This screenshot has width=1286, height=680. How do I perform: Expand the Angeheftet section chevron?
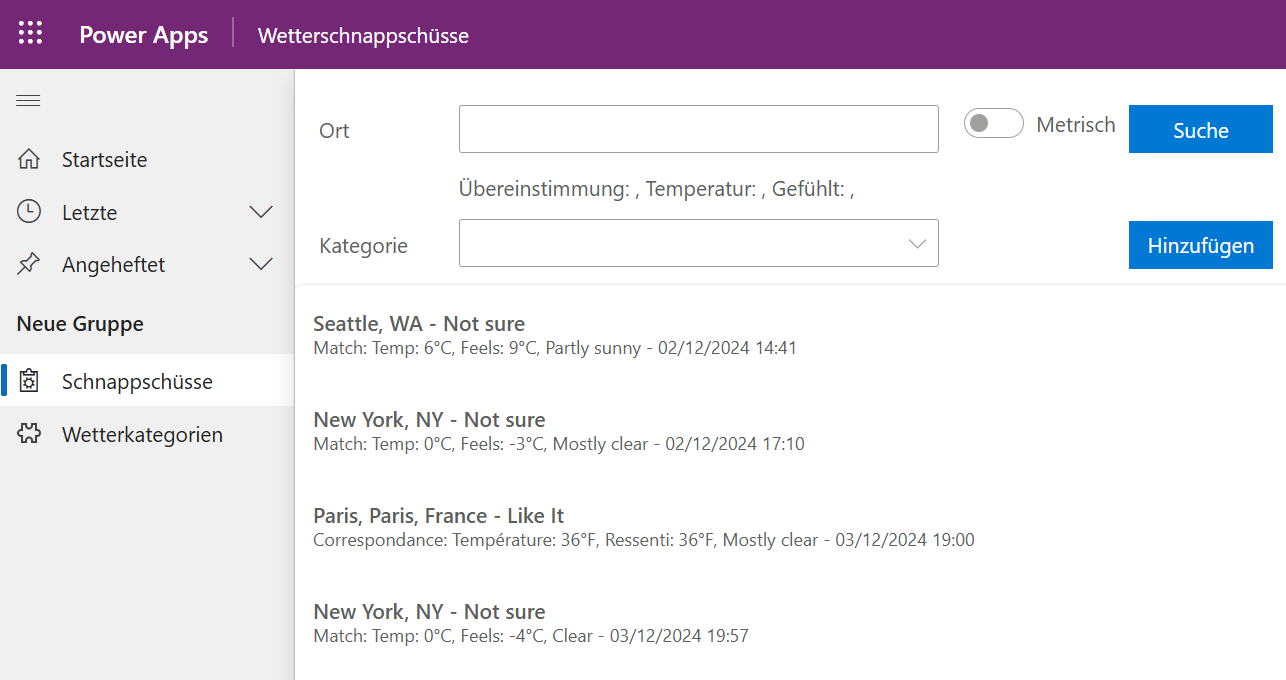(x=261, y=265)
